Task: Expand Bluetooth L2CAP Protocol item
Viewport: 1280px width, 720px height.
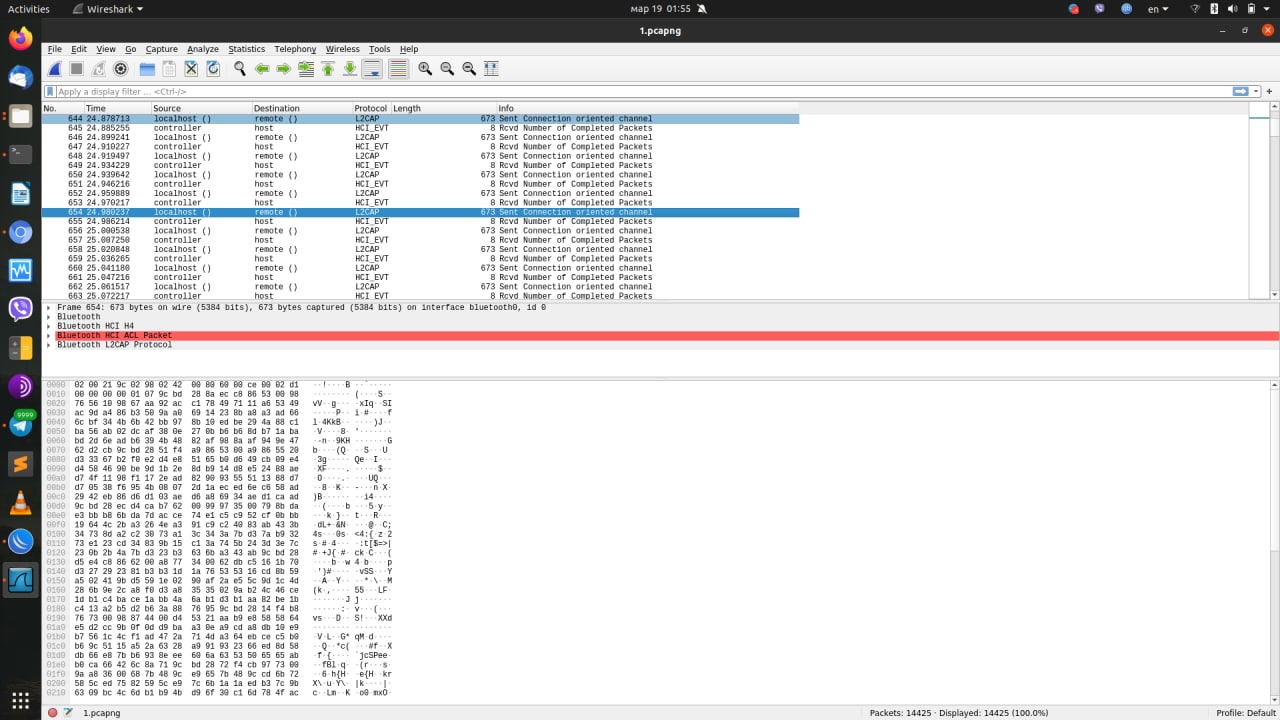Action: point(49,345)
